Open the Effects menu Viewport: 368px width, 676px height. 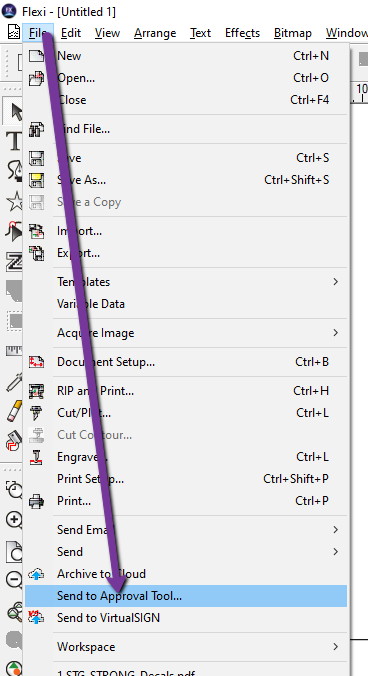242,33
